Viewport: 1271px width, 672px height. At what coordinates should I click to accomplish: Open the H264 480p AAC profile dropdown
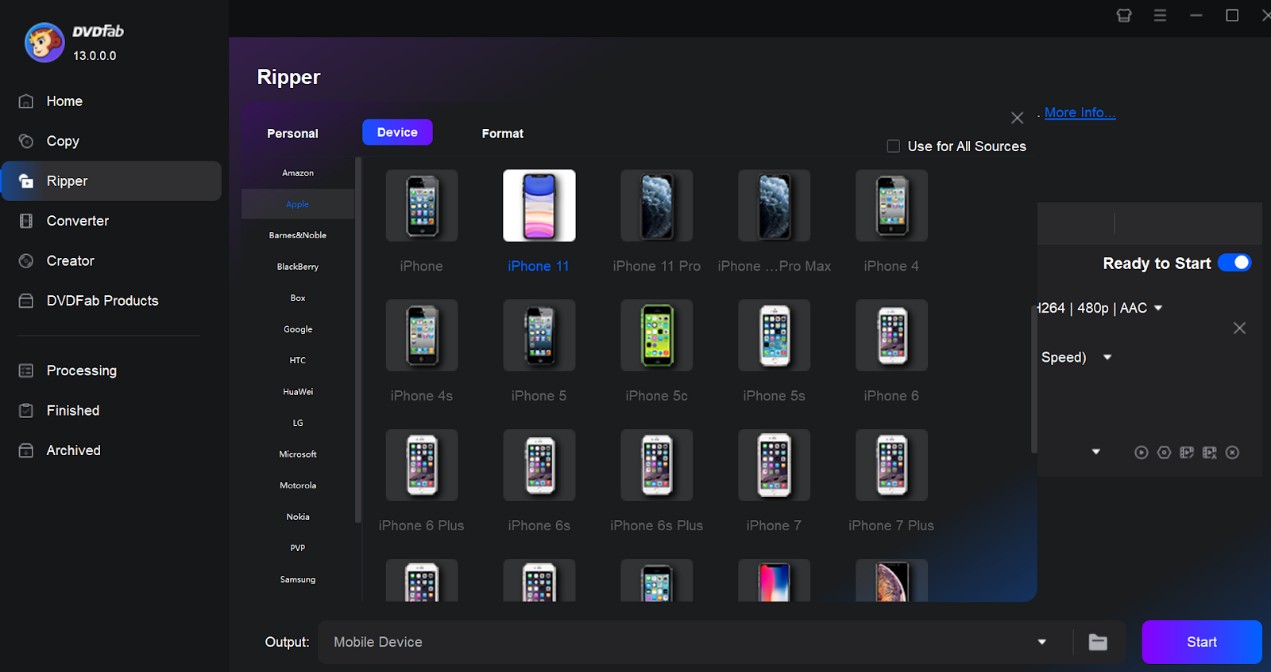tap(1157, 308)
